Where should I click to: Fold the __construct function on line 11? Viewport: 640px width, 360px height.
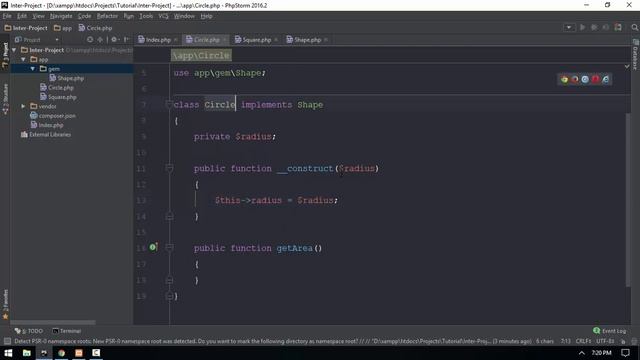click(x=169, y=168)
